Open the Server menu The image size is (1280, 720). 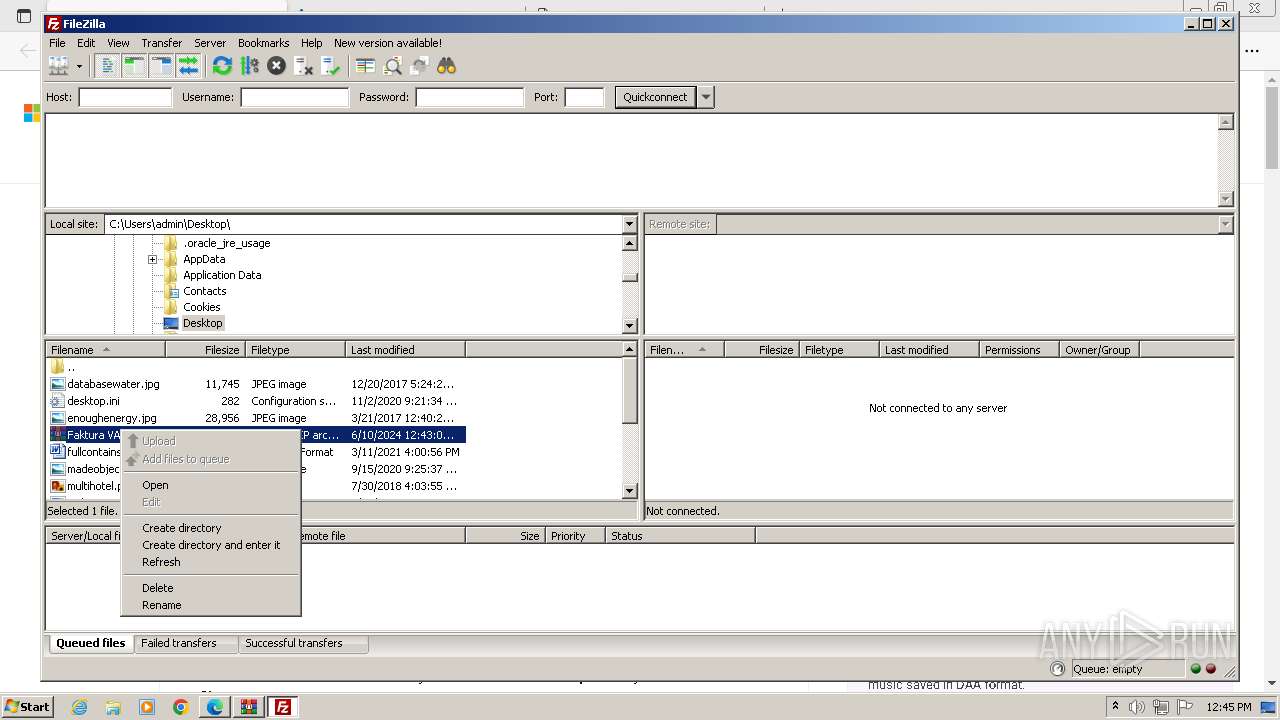click(x=209, y=43)
